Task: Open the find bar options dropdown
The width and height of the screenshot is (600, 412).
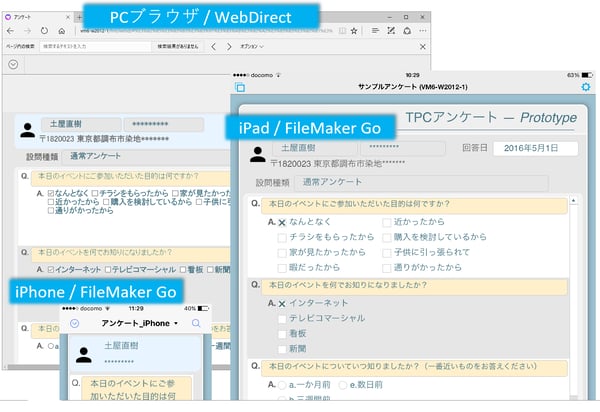Action: click(x=252, y=46)
